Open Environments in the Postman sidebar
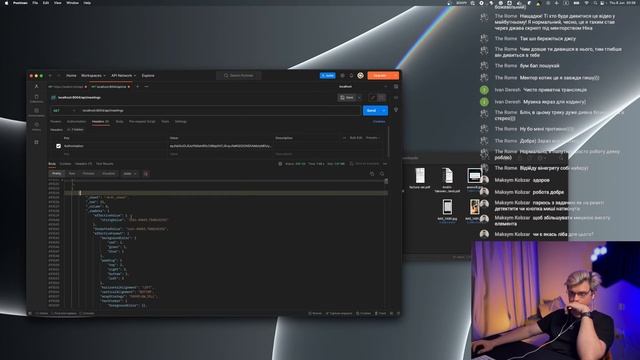Image resolution: width=640 pixels, height=360 pixels. pyautogui.click(x=36, y=112)
